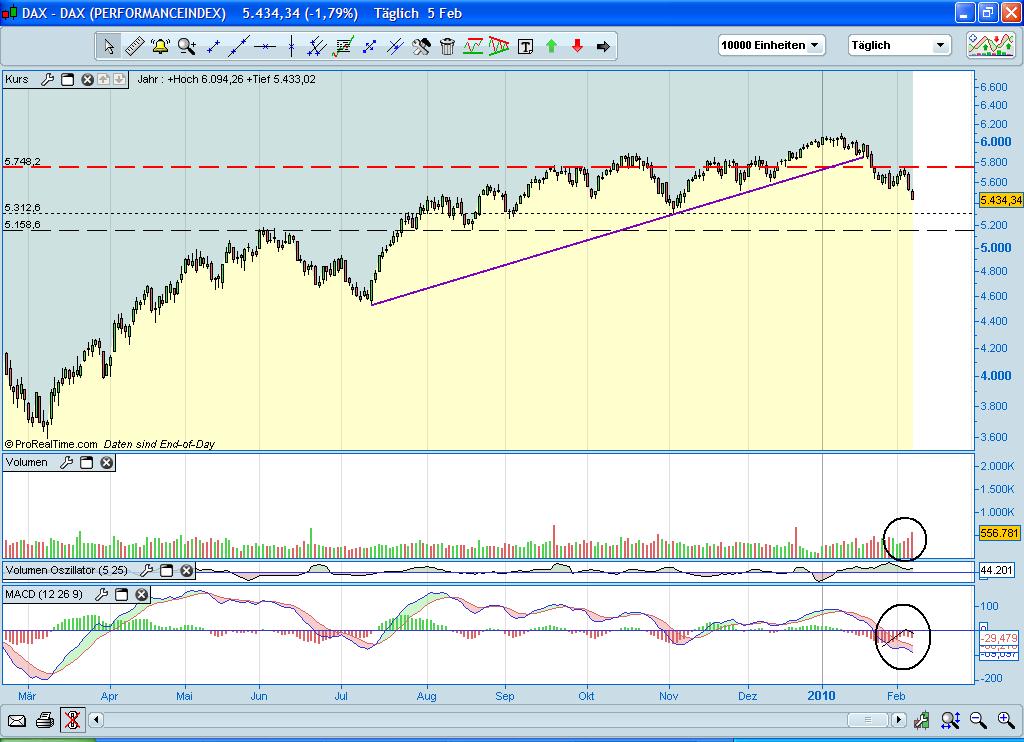Open the 'Täglich' timeframe dropdown
Viewport: 1024px width, 742px height.
940,45
